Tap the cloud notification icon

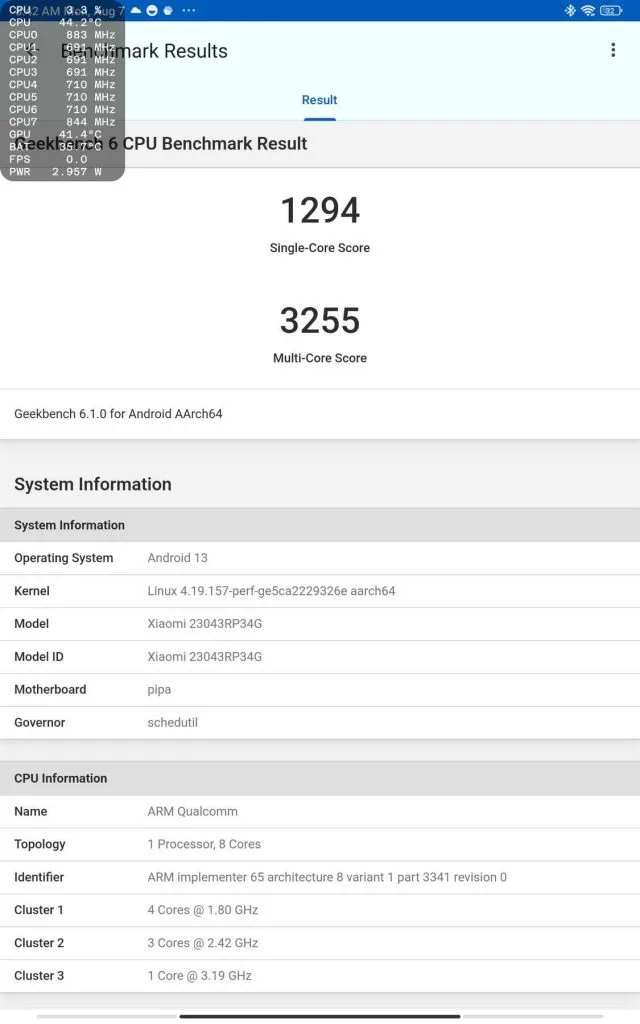136,10
